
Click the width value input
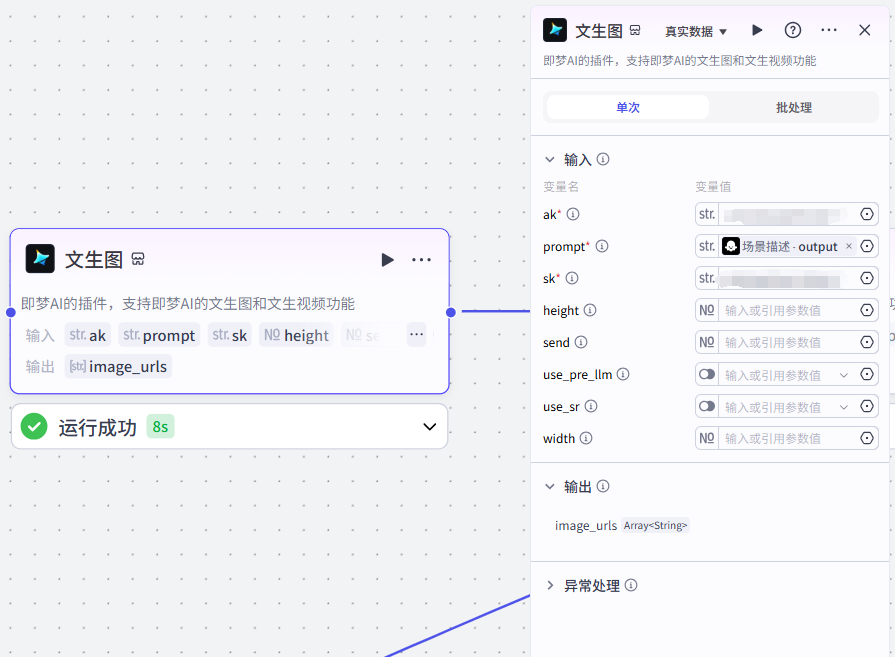788,438
